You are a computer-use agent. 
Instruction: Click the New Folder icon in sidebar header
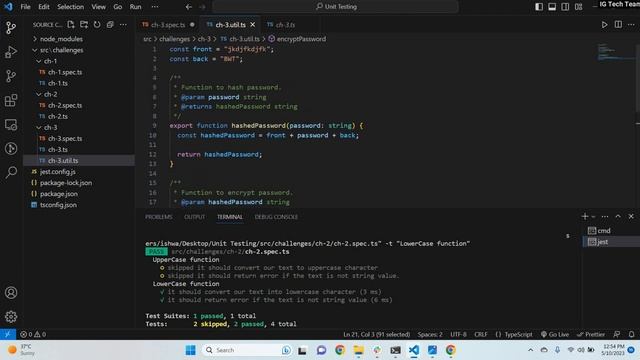[x=84, y=24]
